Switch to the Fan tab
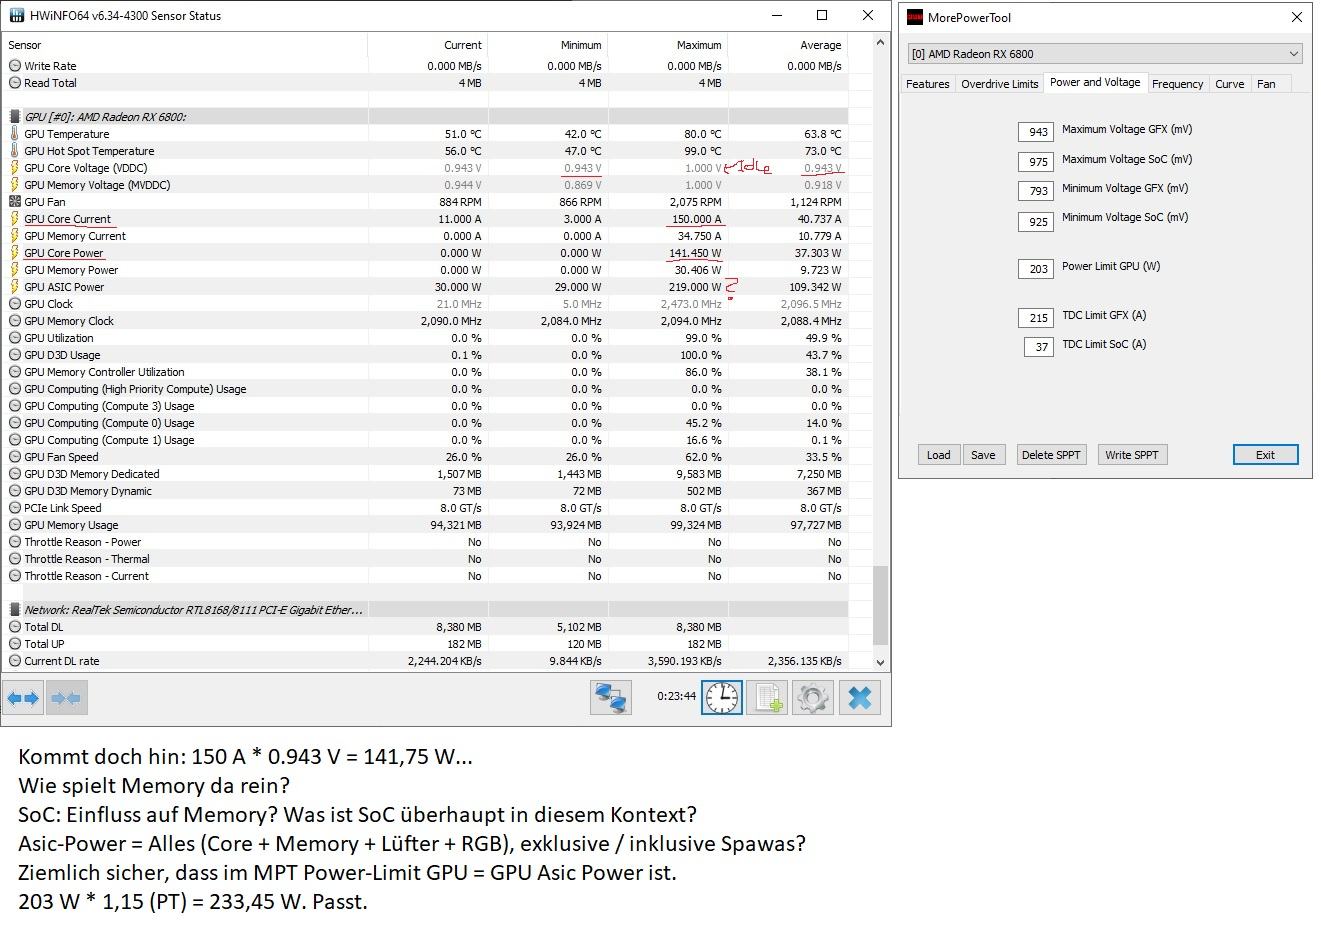This screenshot has height=930, width=1321. (x=1266, y=84)
